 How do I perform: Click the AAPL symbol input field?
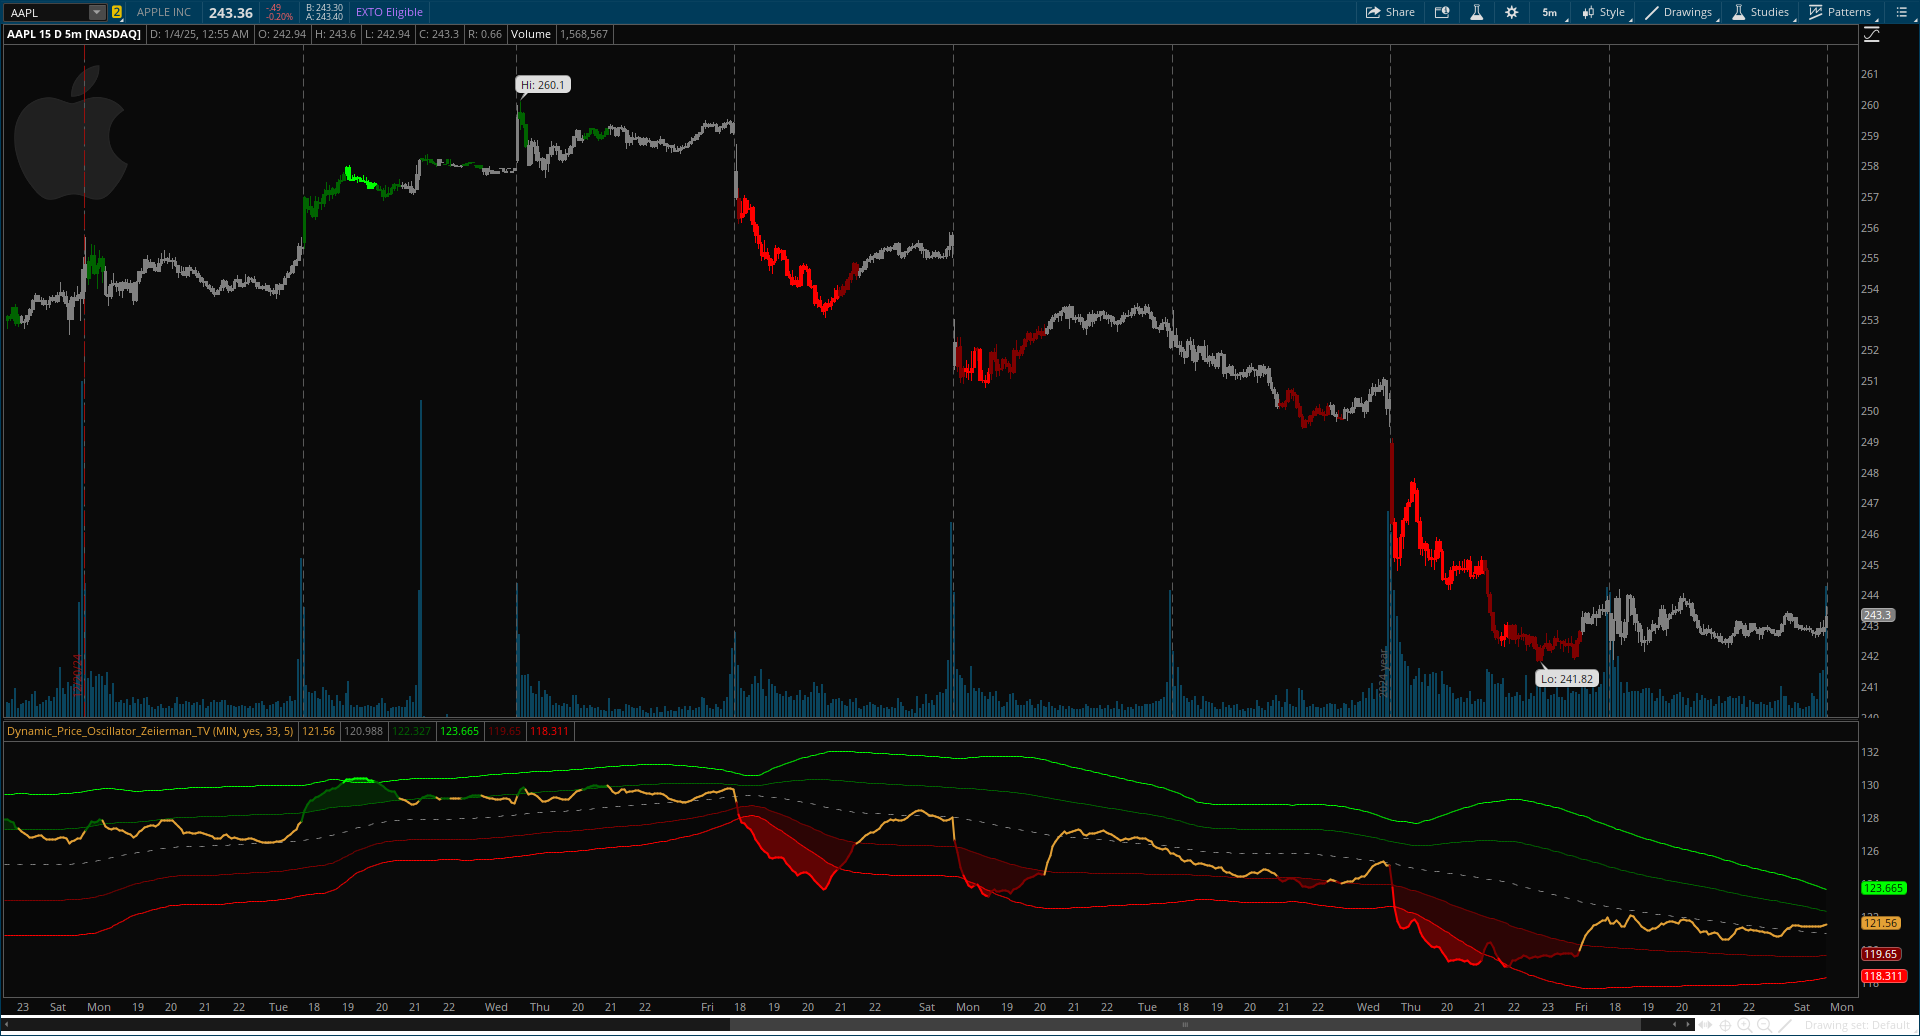(x=47, y=12)
